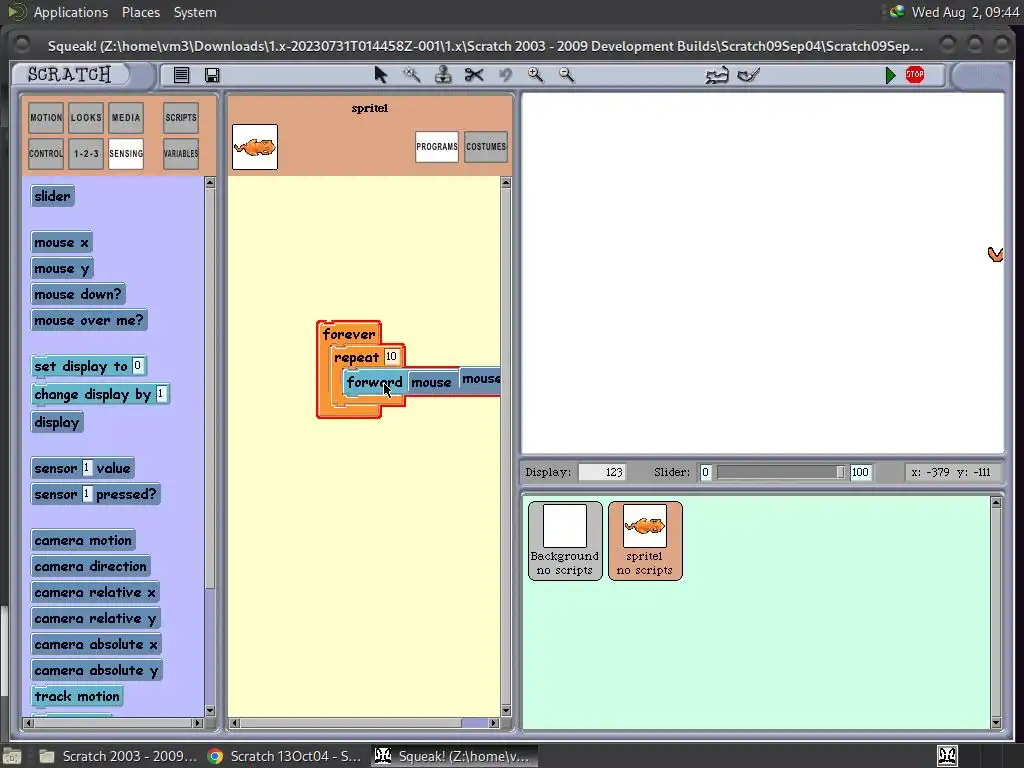Click the new cat sprite icon

pyautogui.click(x=716, y=76)
